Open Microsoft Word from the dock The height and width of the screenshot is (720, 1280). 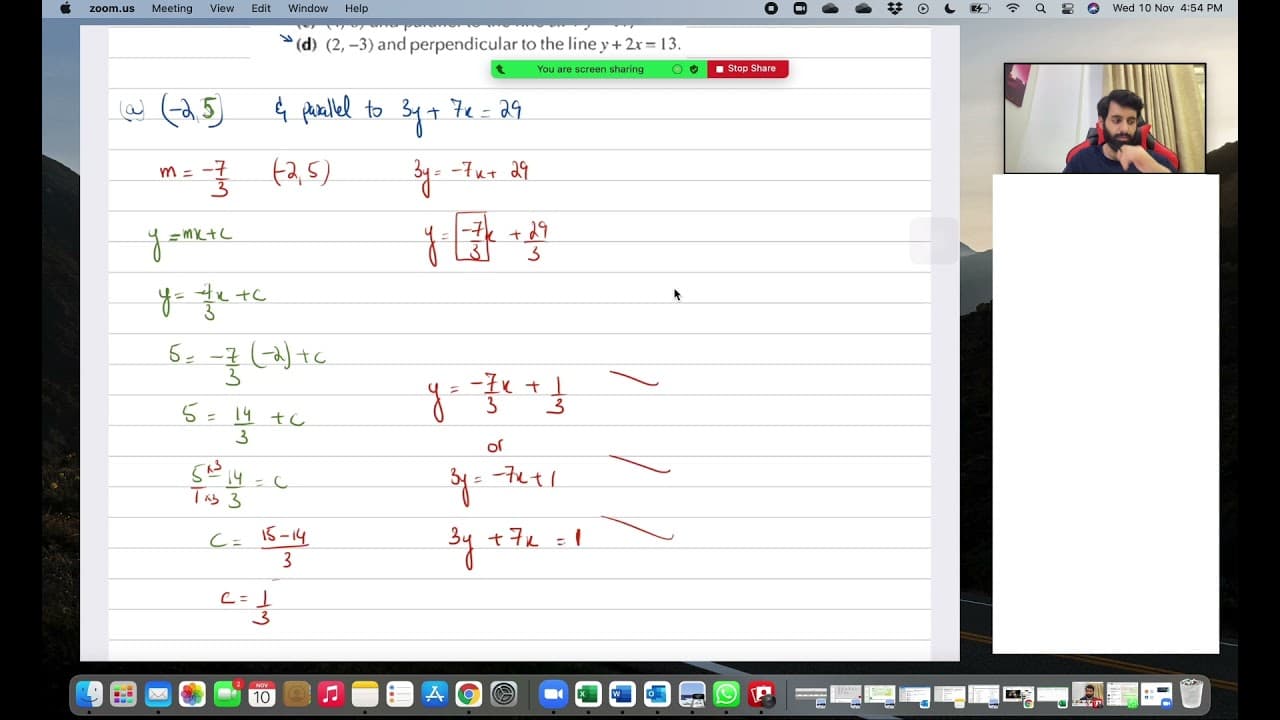click(622, 694)
